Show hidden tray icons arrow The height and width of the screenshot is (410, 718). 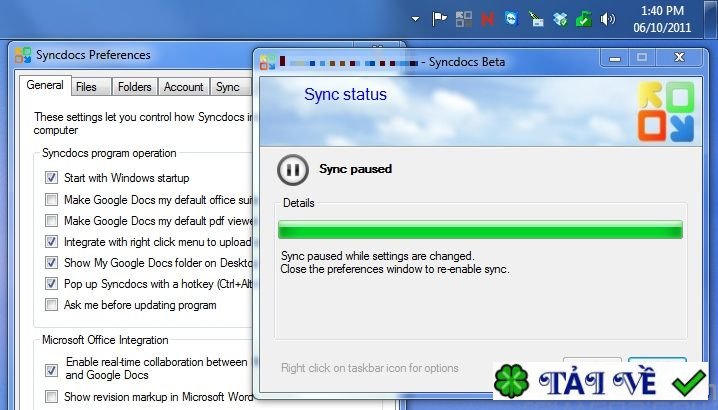[415, 19]
